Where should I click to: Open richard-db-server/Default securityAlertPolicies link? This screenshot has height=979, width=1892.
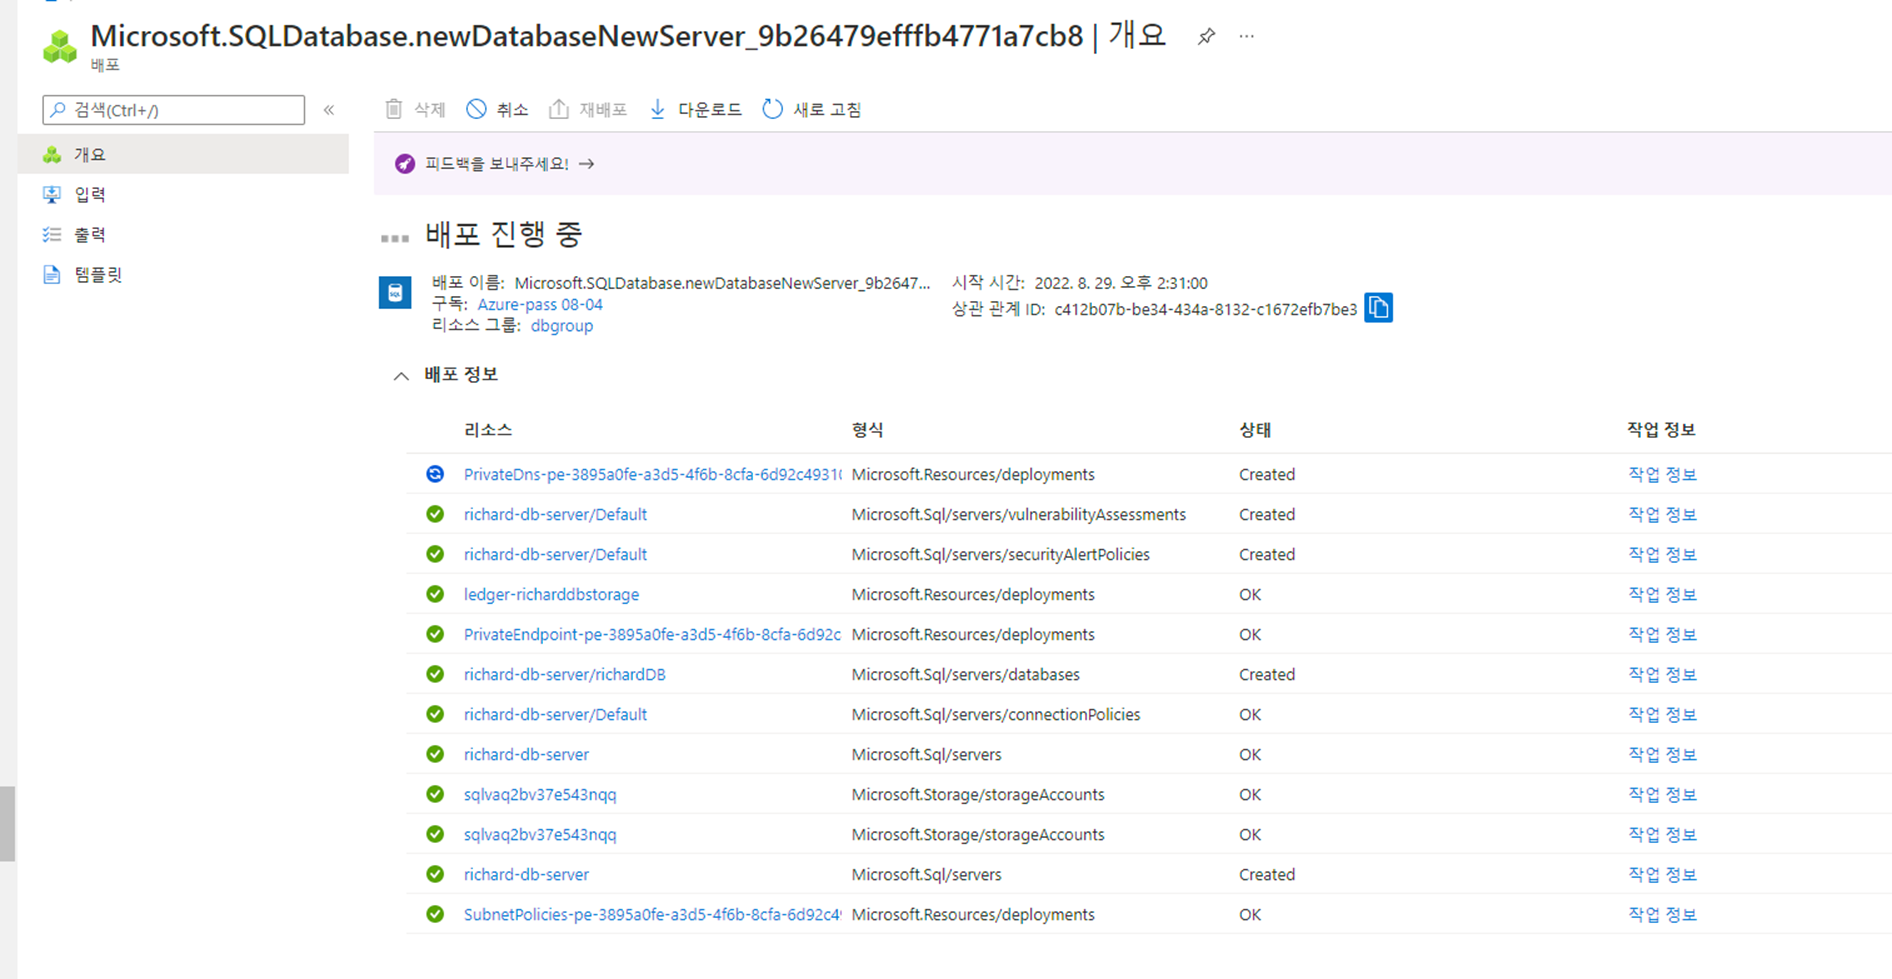pyautogui.click(x=555, y=554)
